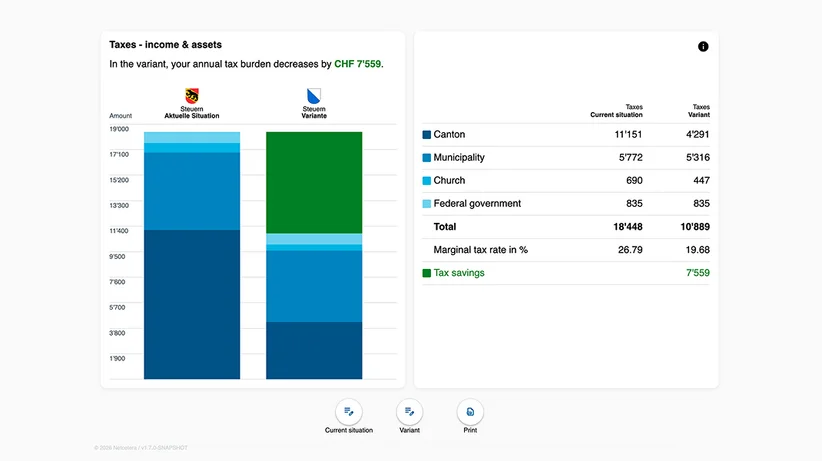This screenshot has width=822, height=461.
Task: Select the municipality segment in the variant bar
Action: [x=314, y=286]
